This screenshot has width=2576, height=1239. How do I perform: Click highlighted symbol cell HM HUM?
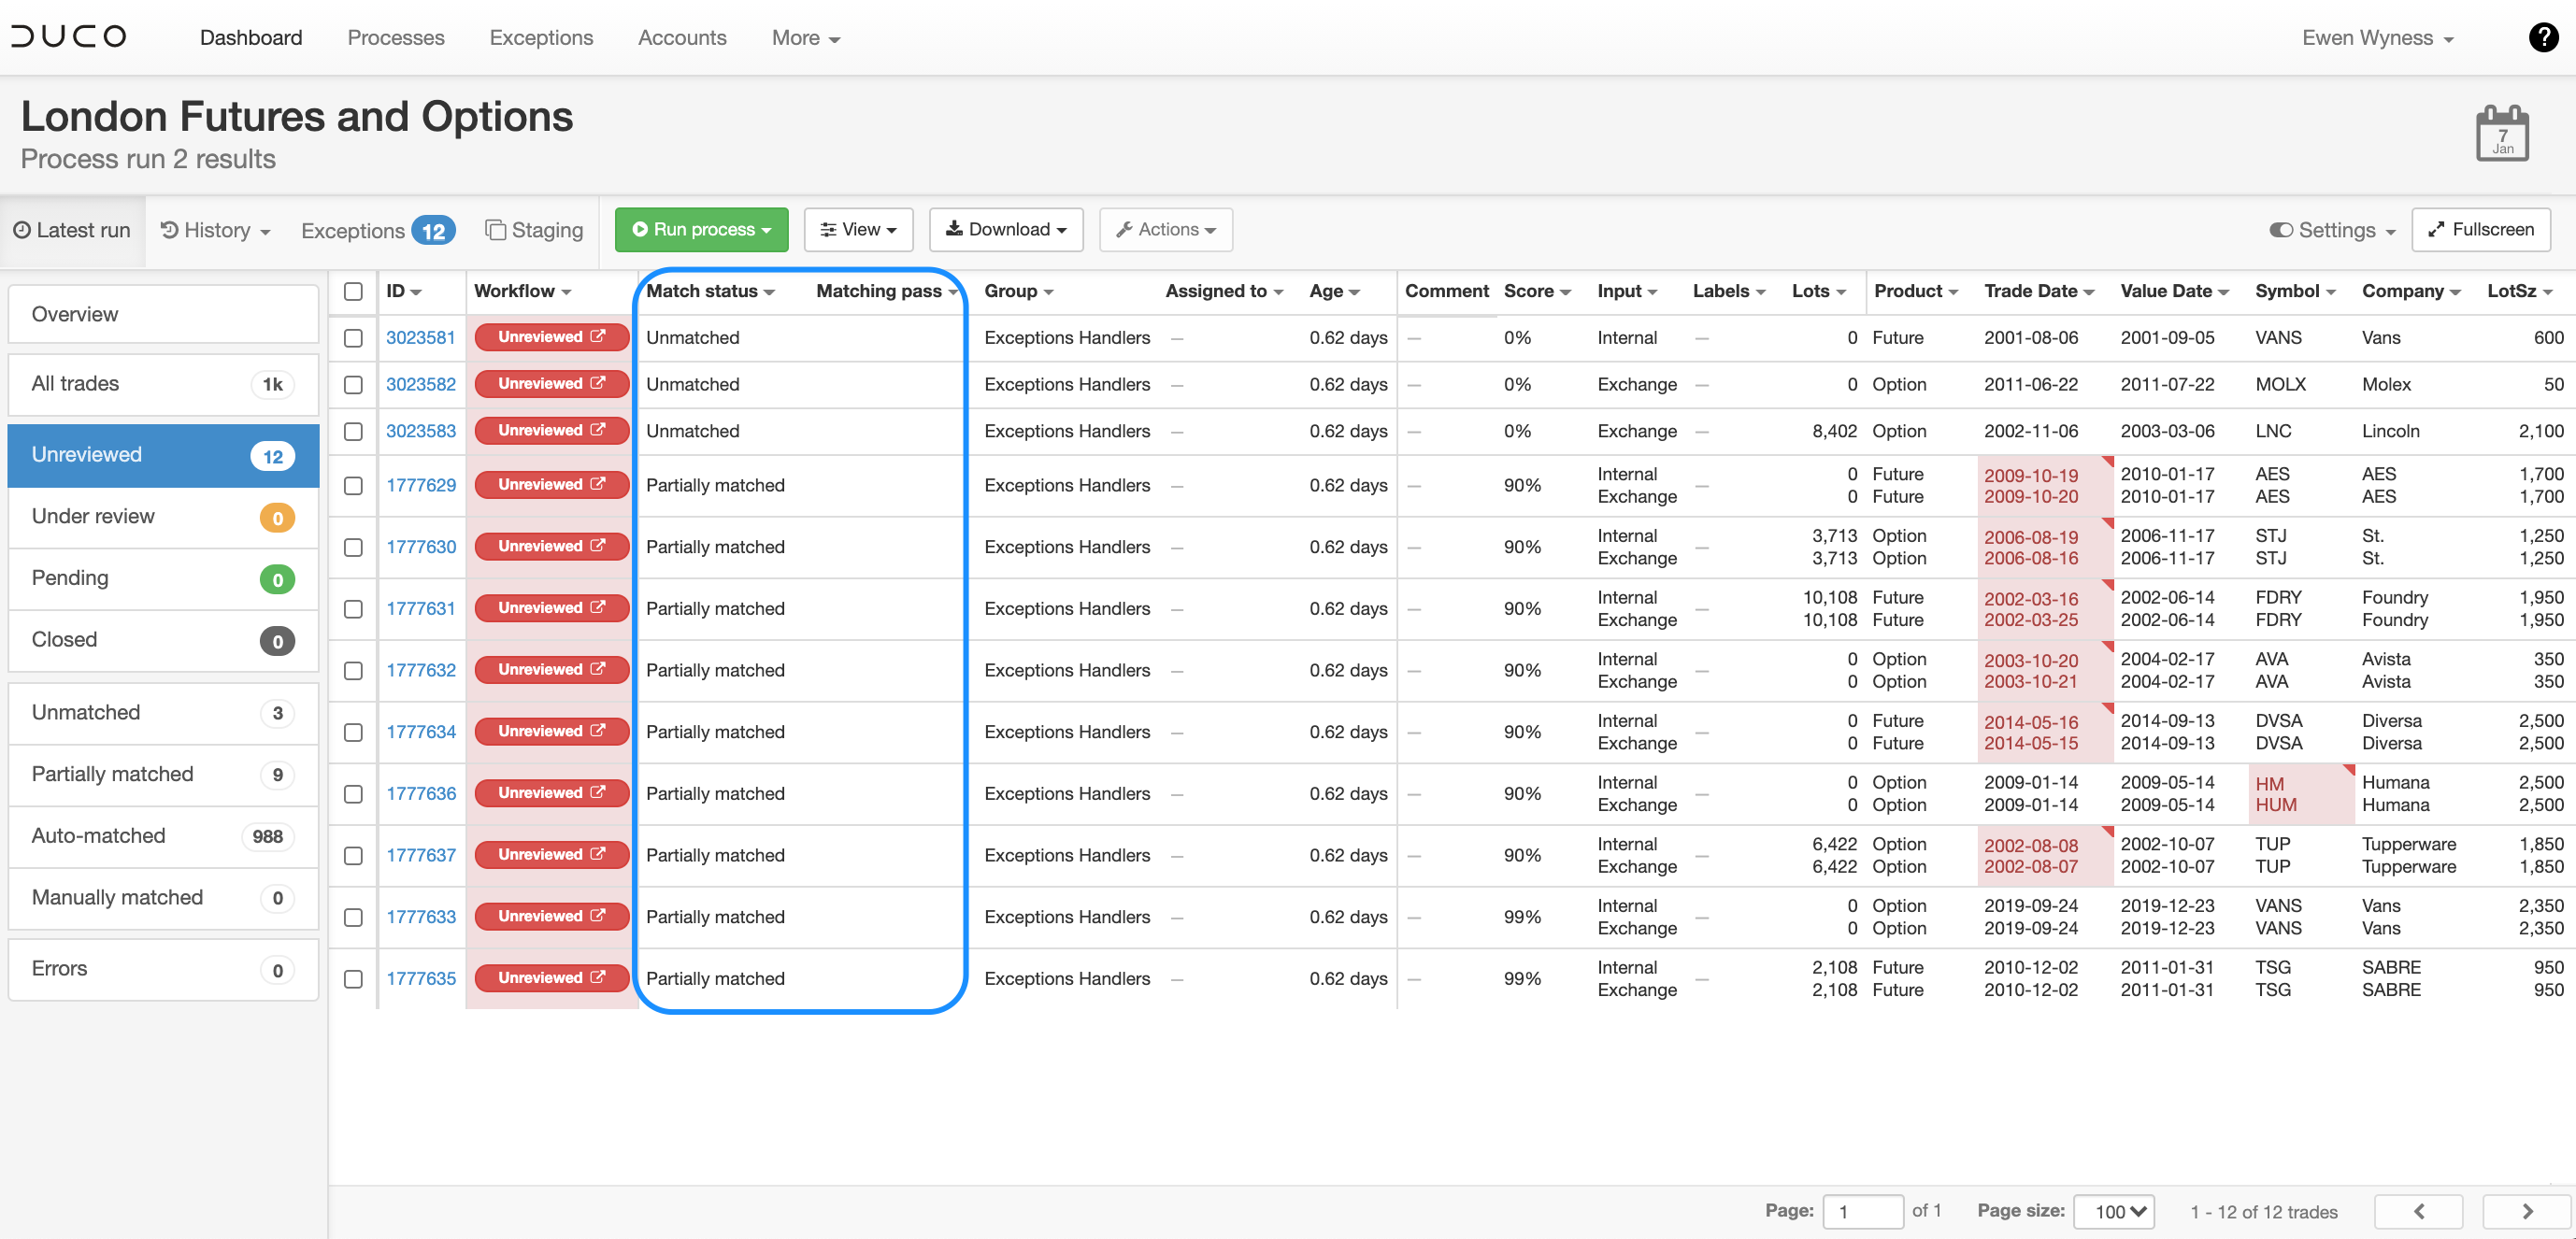pos(2302,794)
